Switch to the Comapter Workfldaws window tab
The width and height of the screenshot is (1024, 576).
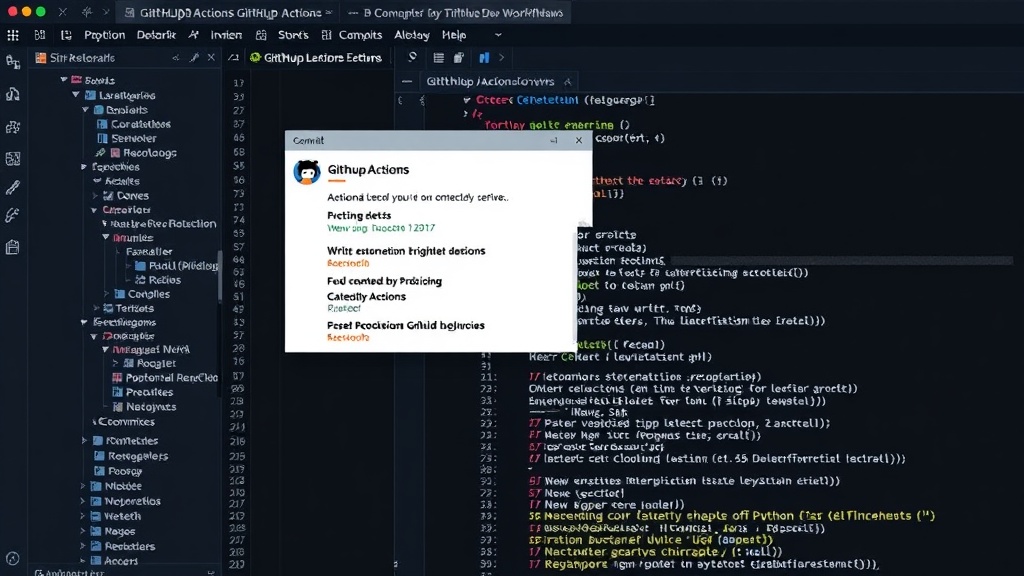coord(455,12)
